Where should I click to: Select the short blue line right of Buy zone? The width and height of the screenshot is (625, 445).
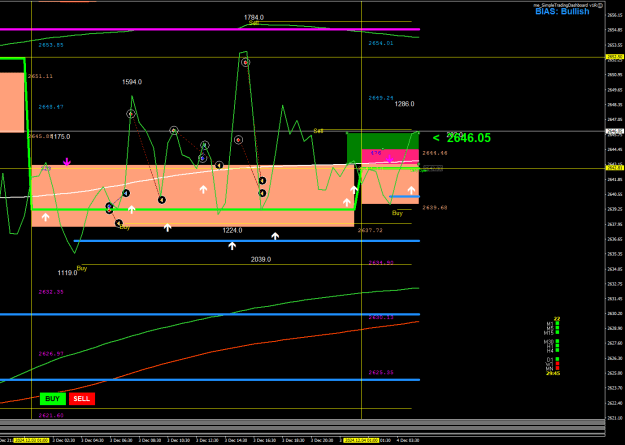(404, 197)
